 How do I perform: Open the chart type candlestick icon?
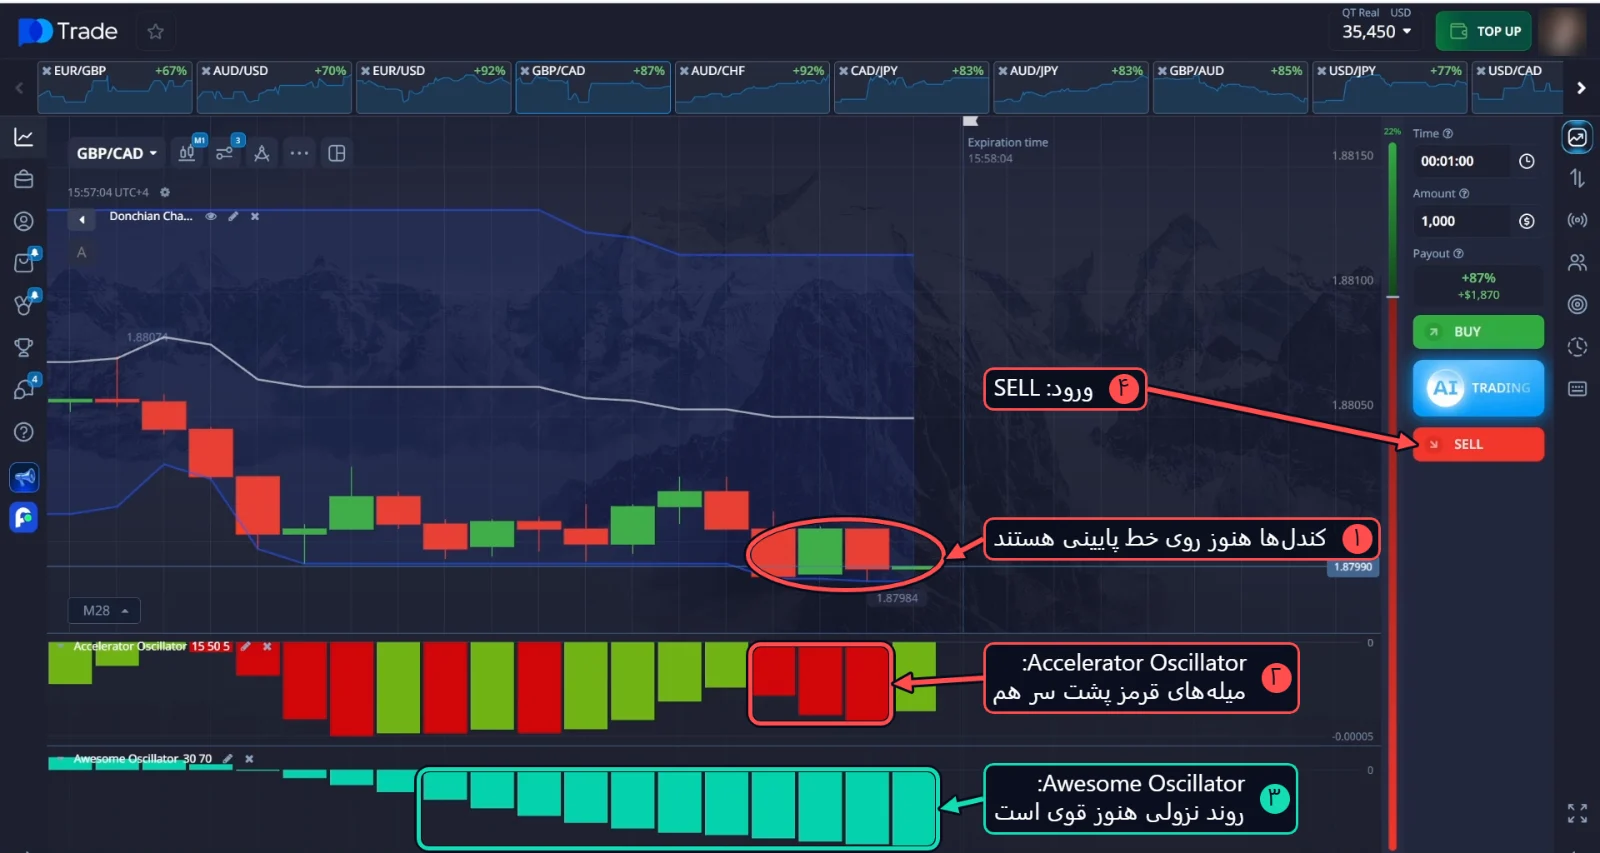point(187,153)
